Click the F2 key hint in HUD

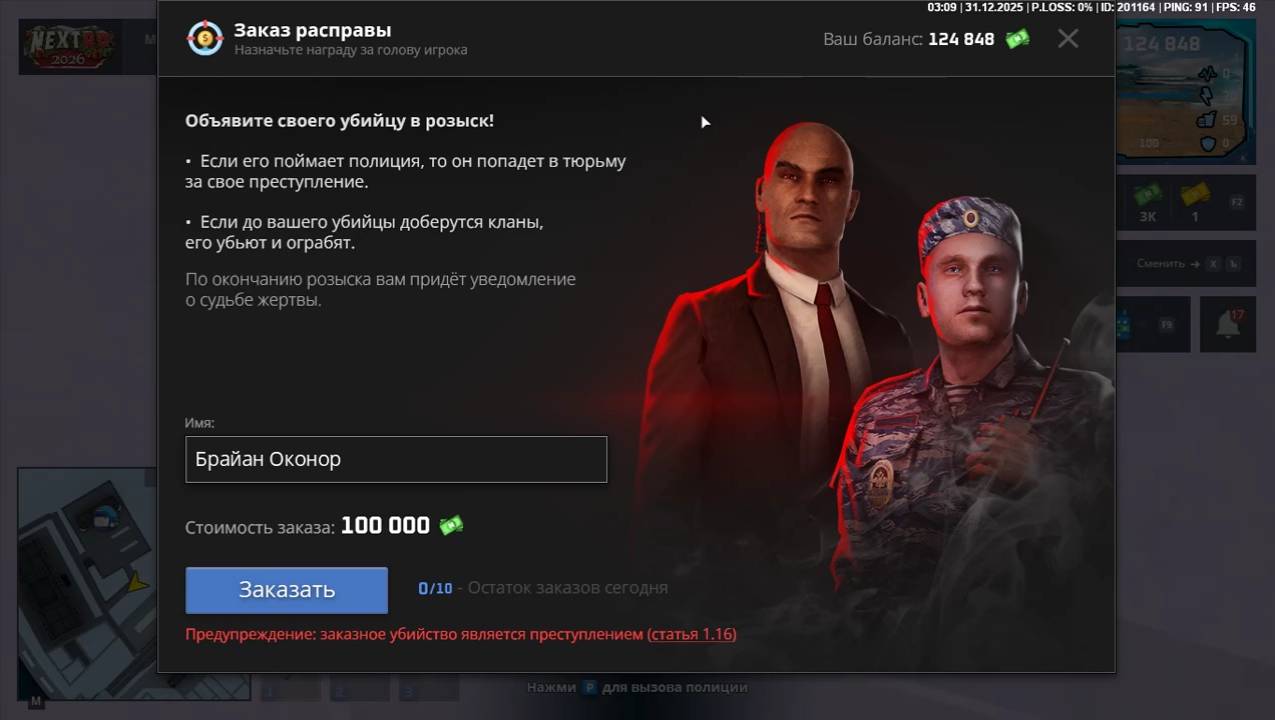click(x=1236, y=202)
